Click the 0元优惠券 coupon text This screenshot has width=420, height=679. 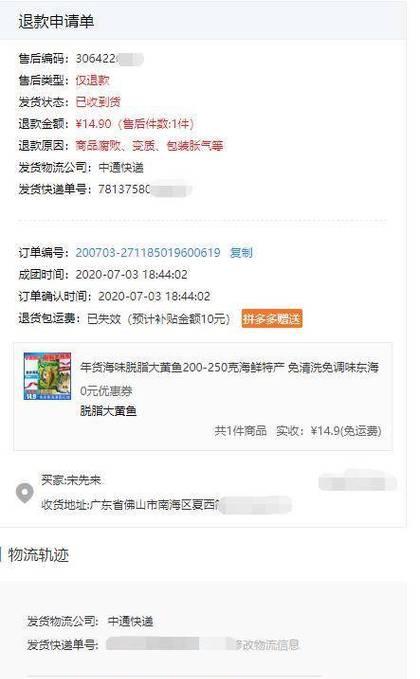pos(106,391)
